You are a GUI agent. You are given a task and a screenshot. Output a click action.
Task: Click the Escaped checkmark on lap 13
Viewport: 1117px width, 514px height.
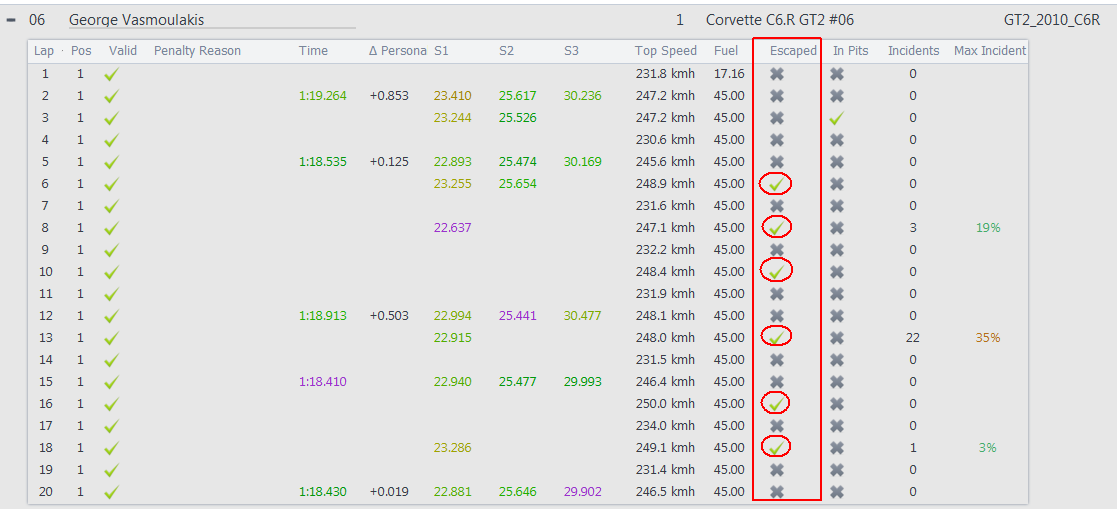point(776,337)
